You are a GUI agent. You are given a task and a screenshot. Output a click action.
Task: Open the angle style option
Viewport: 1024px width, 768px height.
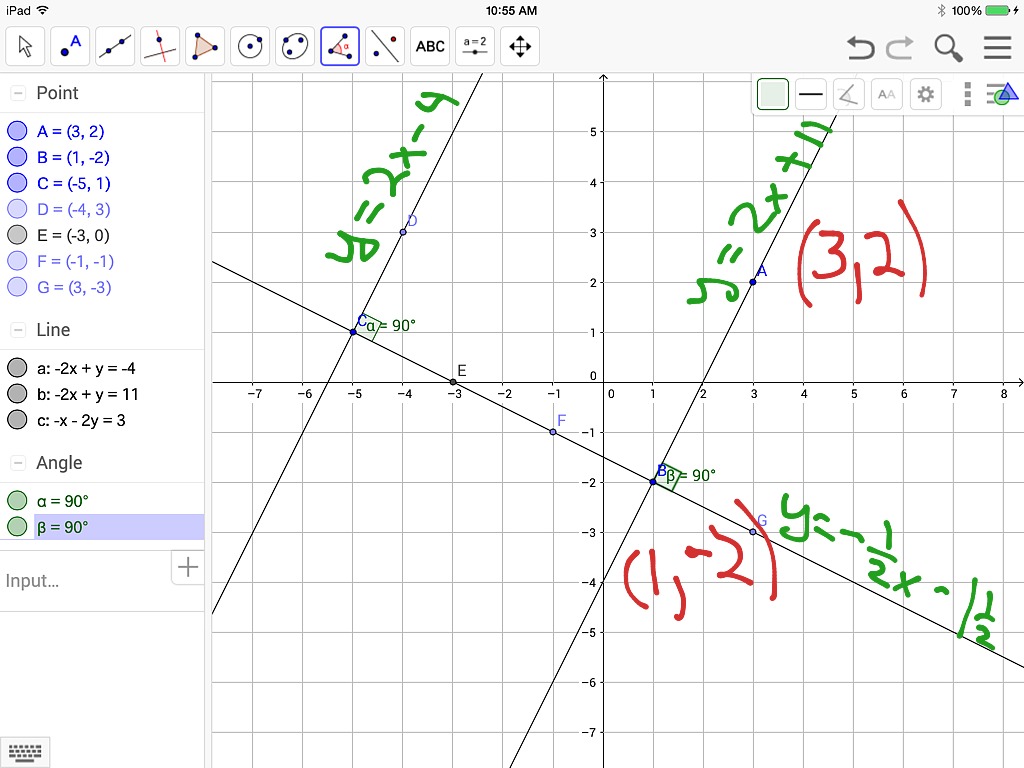pyautogui.click(x=848, y=95)
